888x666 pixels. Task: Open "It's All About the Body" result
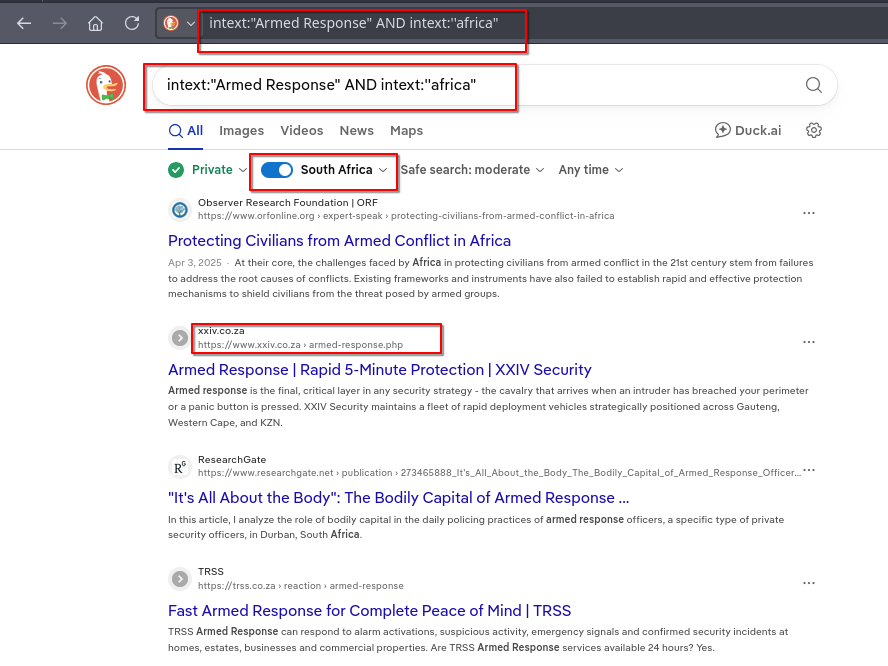coord(399,498)
